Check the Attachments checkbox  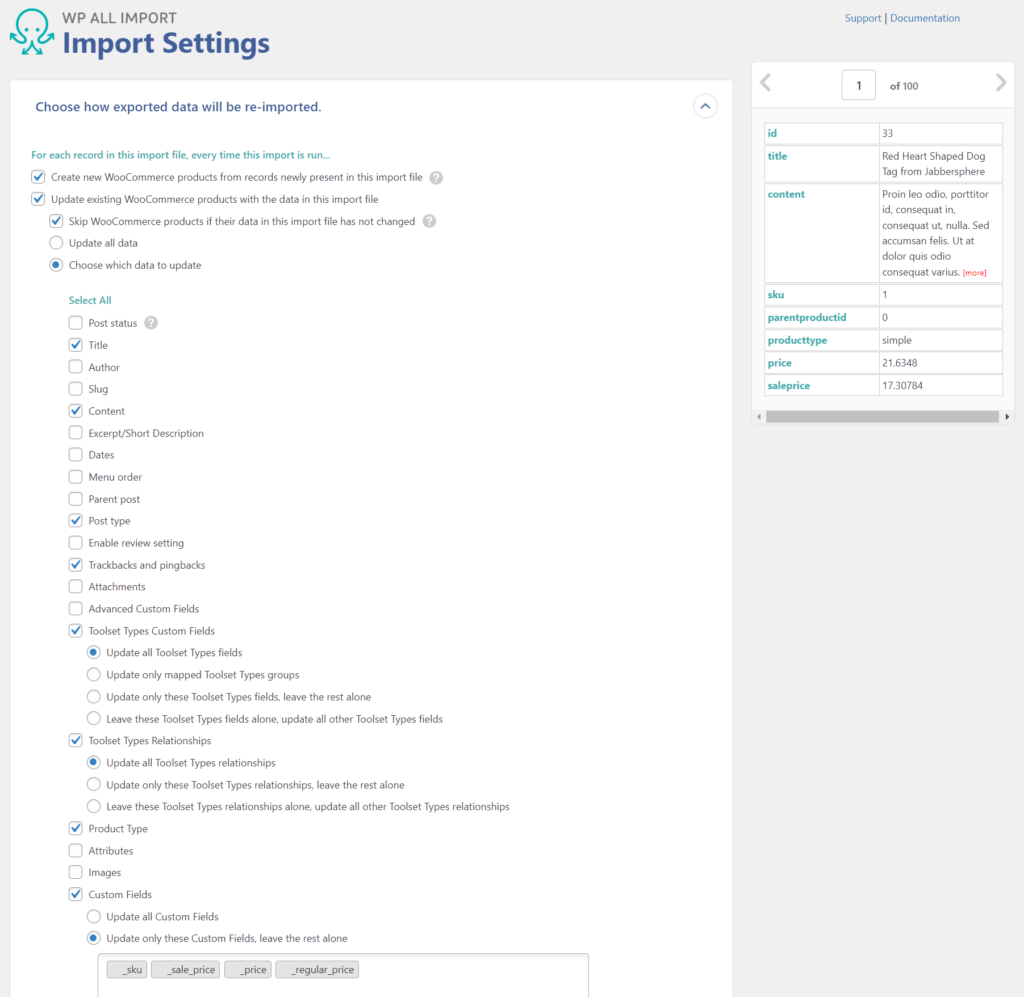coord(76,586)
